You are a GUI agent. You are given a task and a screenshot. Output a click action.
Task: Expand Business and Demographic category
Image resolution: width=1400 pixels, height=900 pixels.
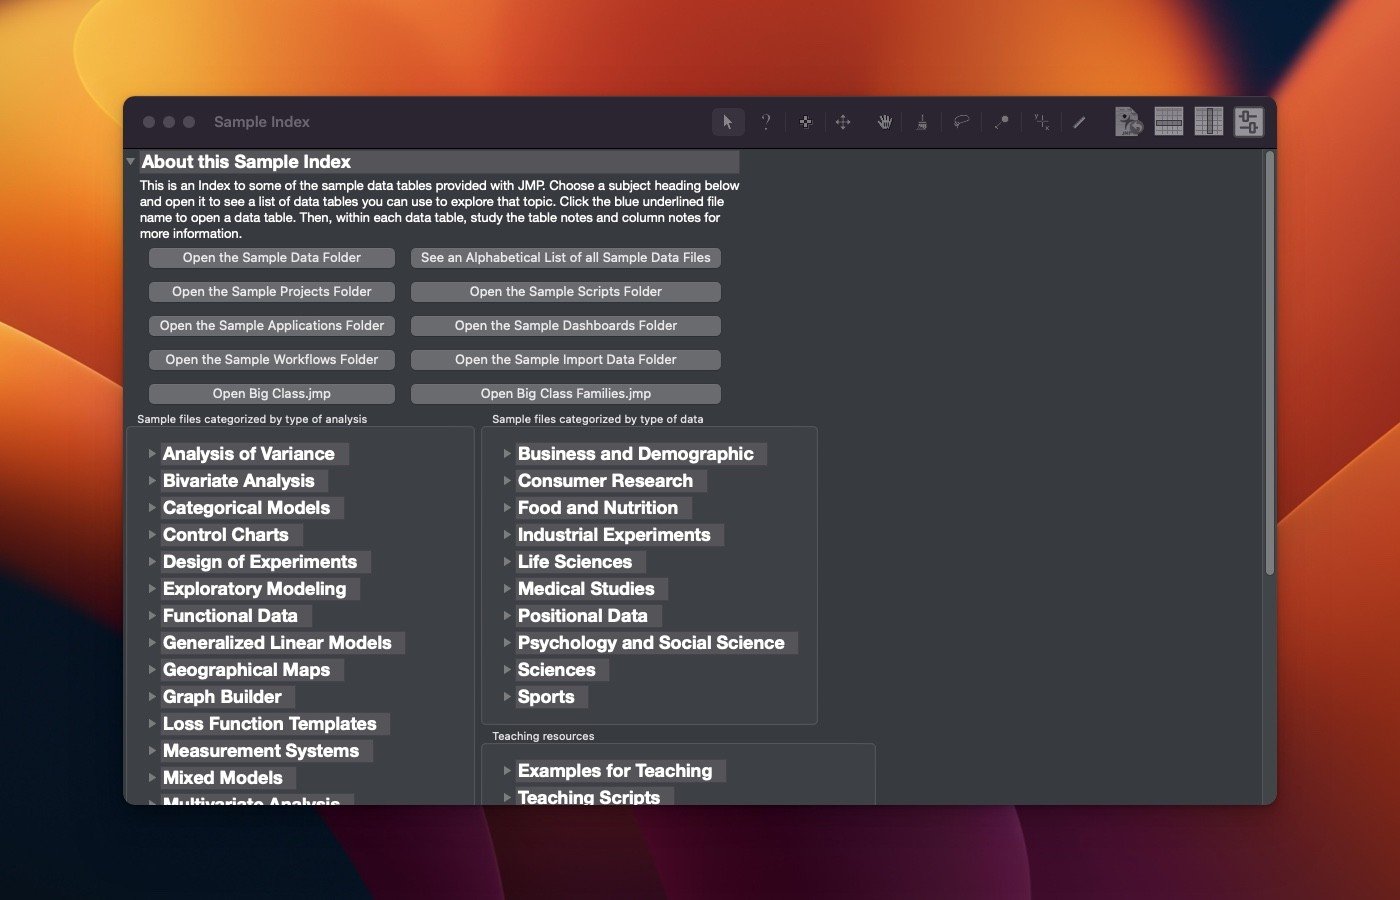click(507, 454)
